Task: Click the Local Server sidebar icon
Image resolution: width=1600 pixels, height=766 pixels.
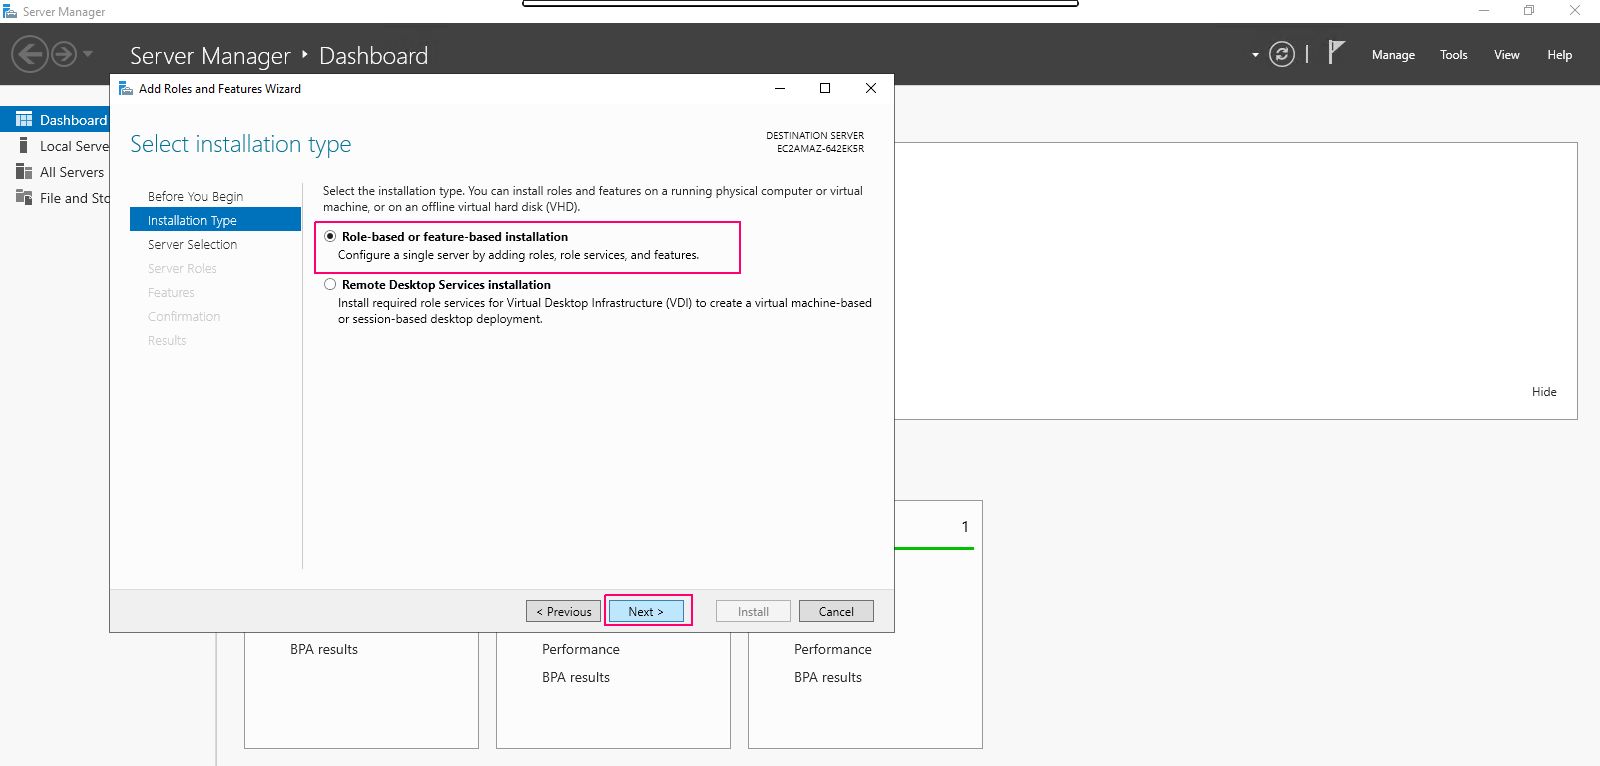Action: [x=24, y=145]
